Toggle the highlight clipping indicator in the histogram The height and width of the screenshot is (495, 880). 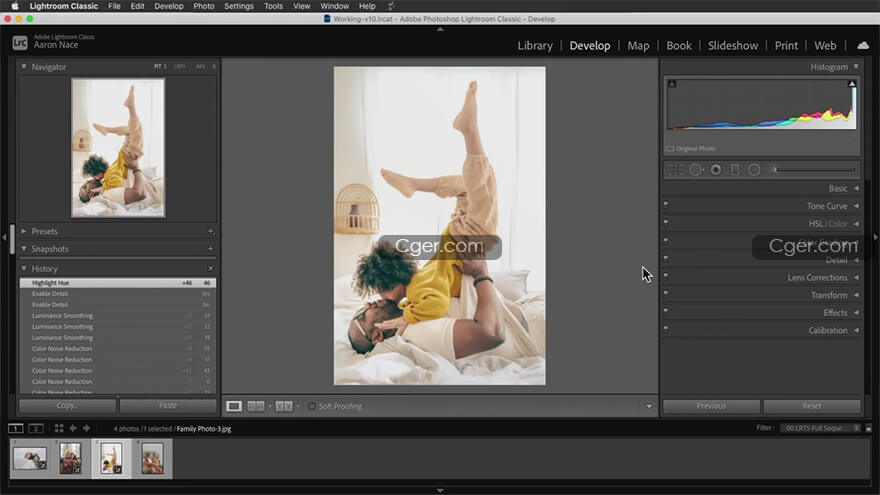point(851,84)
